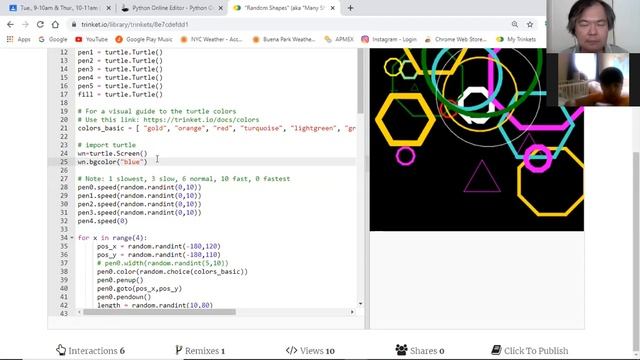The height and width of the screenshot is (360, 640).
Task: Click the trinket.io address bar
Action: (286, 24)
